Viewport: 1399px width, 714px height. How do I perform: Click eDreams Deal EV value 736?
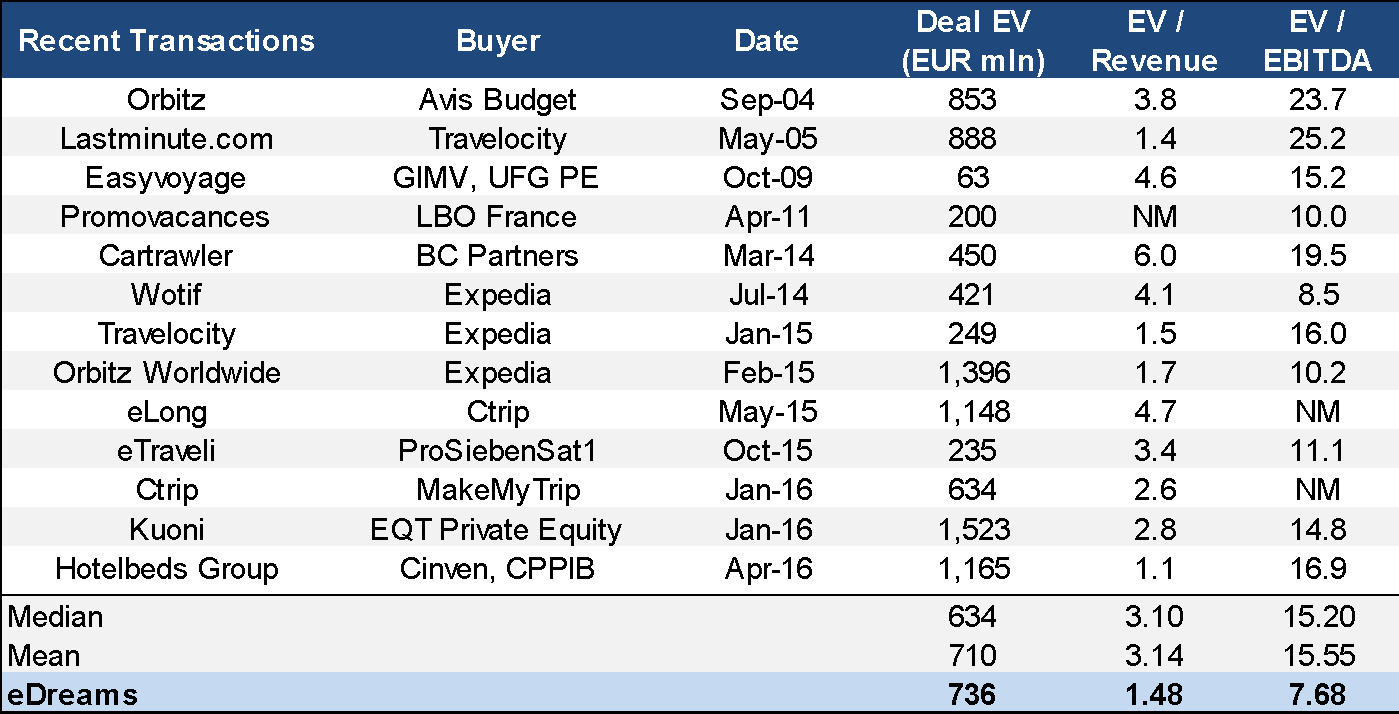[973, 694]
